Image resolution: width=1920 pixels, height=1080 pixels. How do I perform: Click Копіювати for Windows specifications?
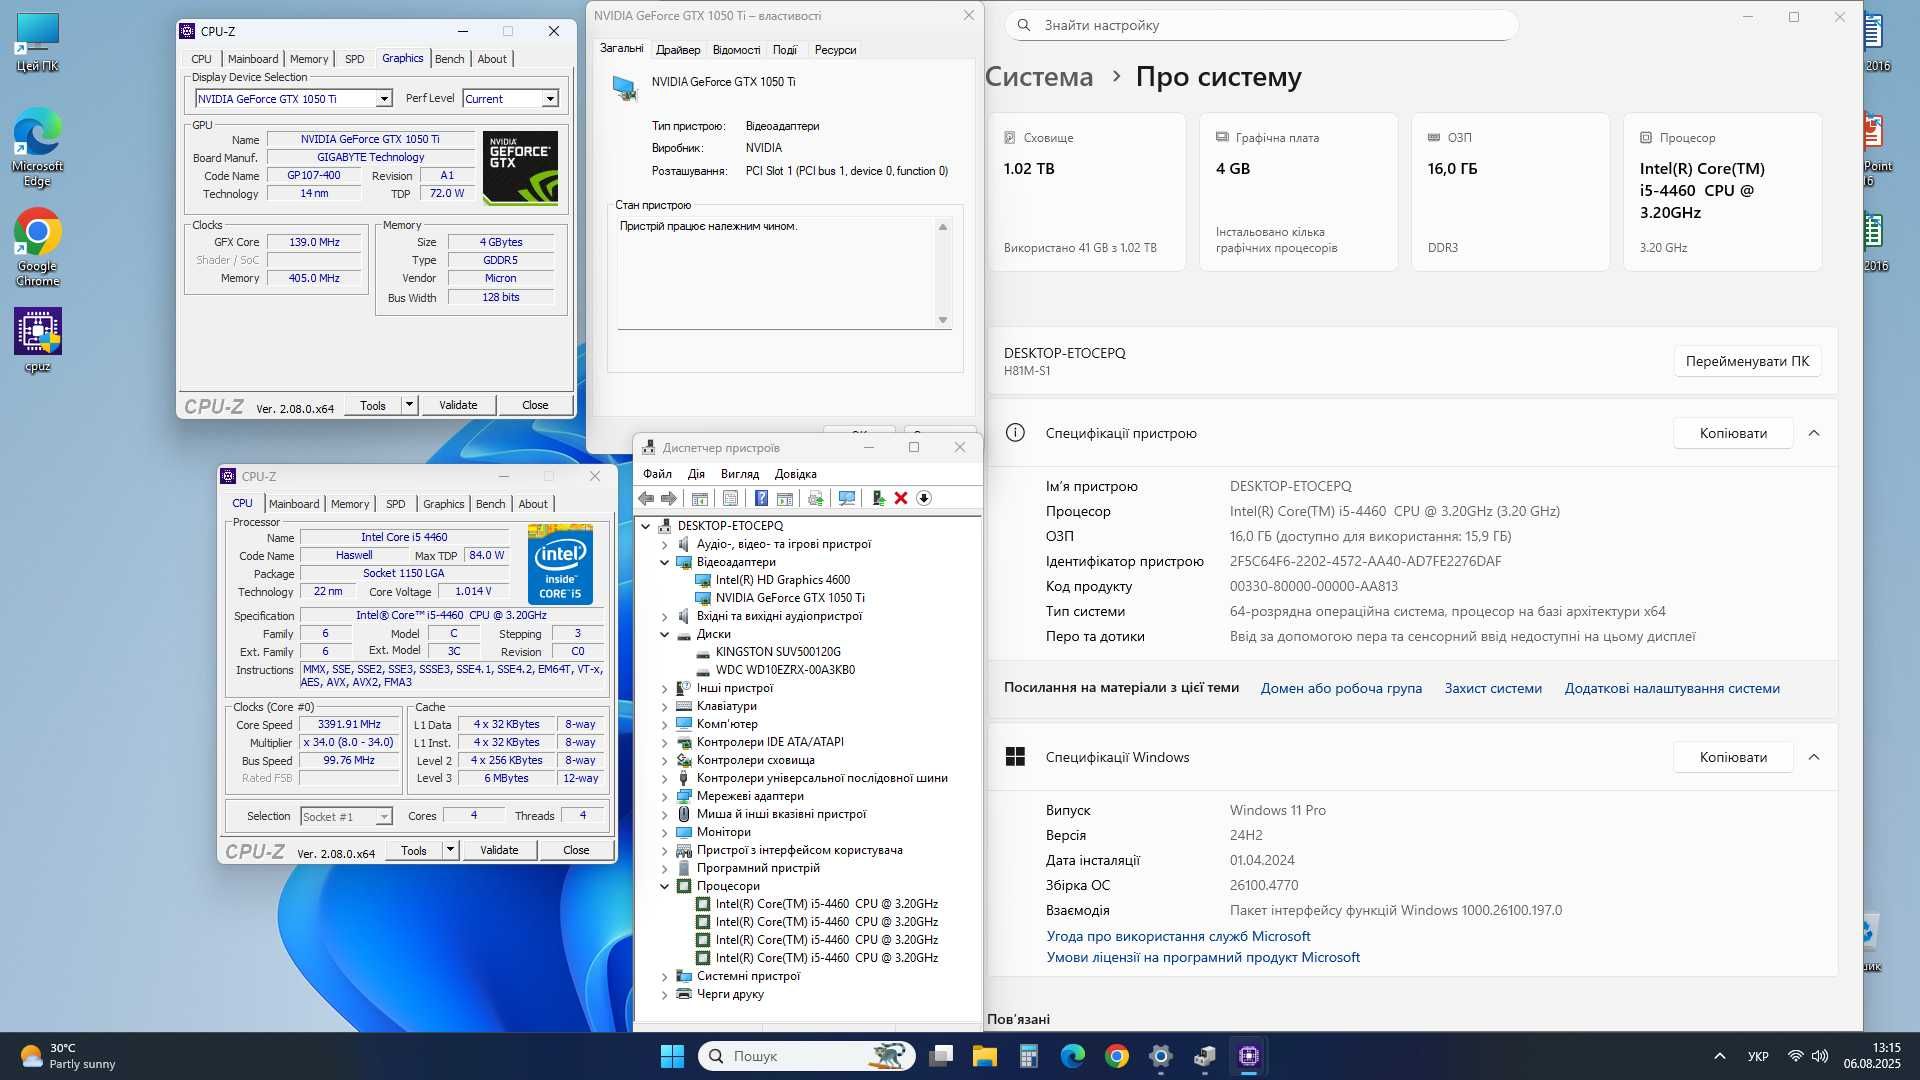tap(1733, 757)
